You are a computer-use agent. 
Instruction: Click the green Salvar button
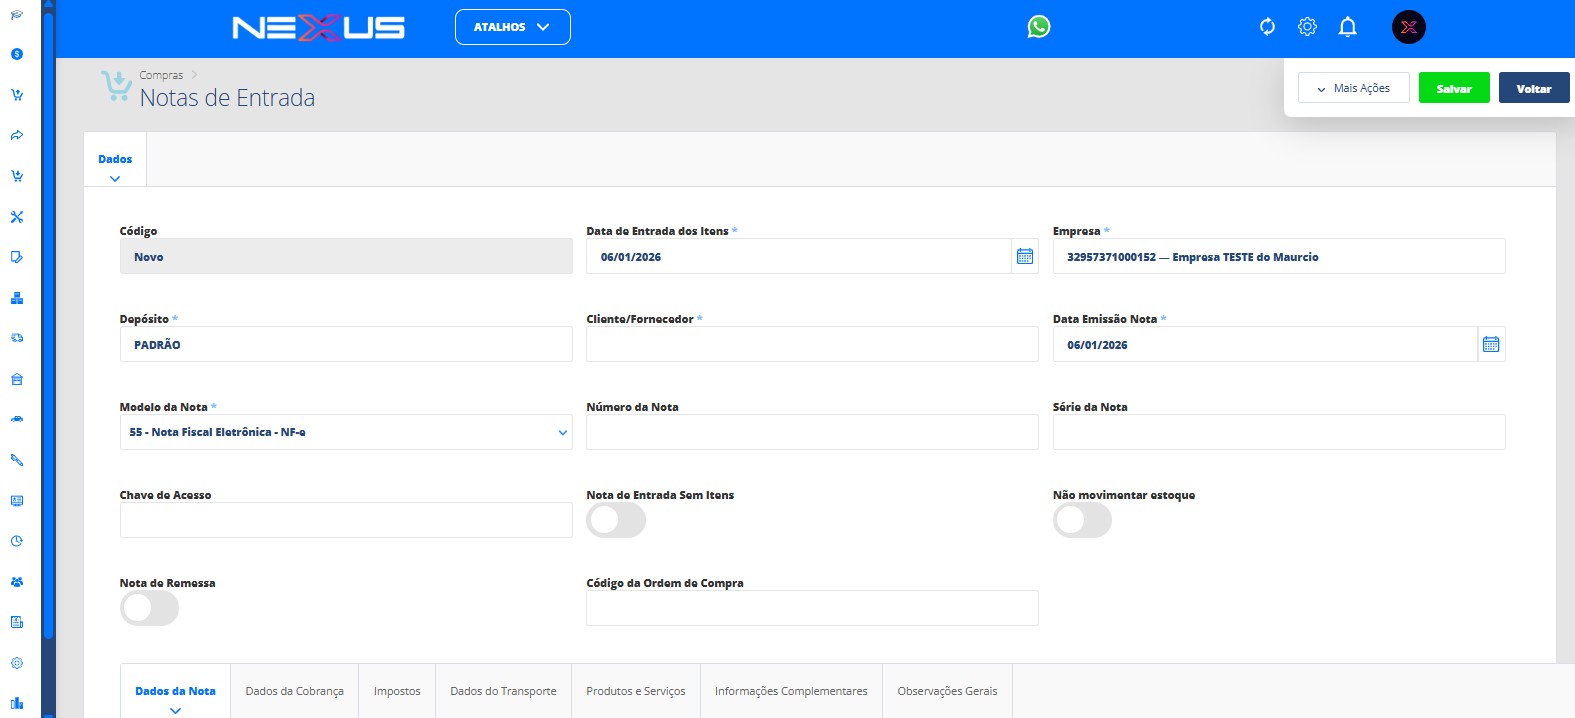click(1453, 88)
